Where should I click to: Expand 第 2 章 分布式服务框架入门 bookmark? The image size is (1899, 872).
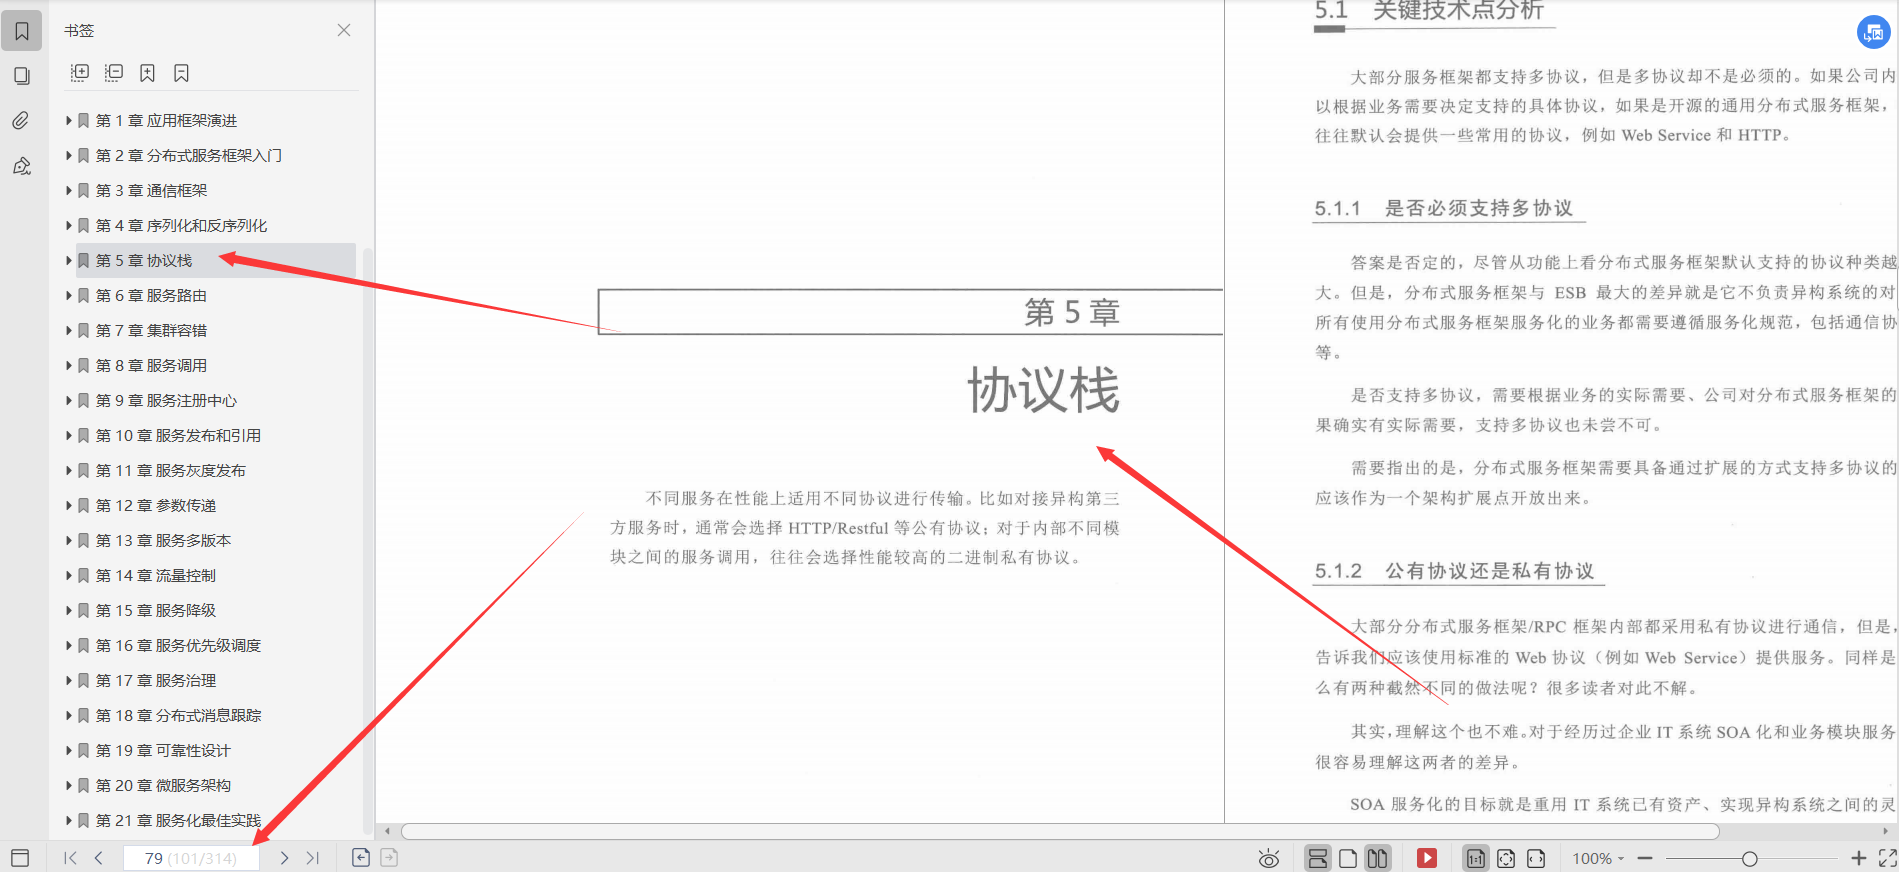tap(69, 155)
